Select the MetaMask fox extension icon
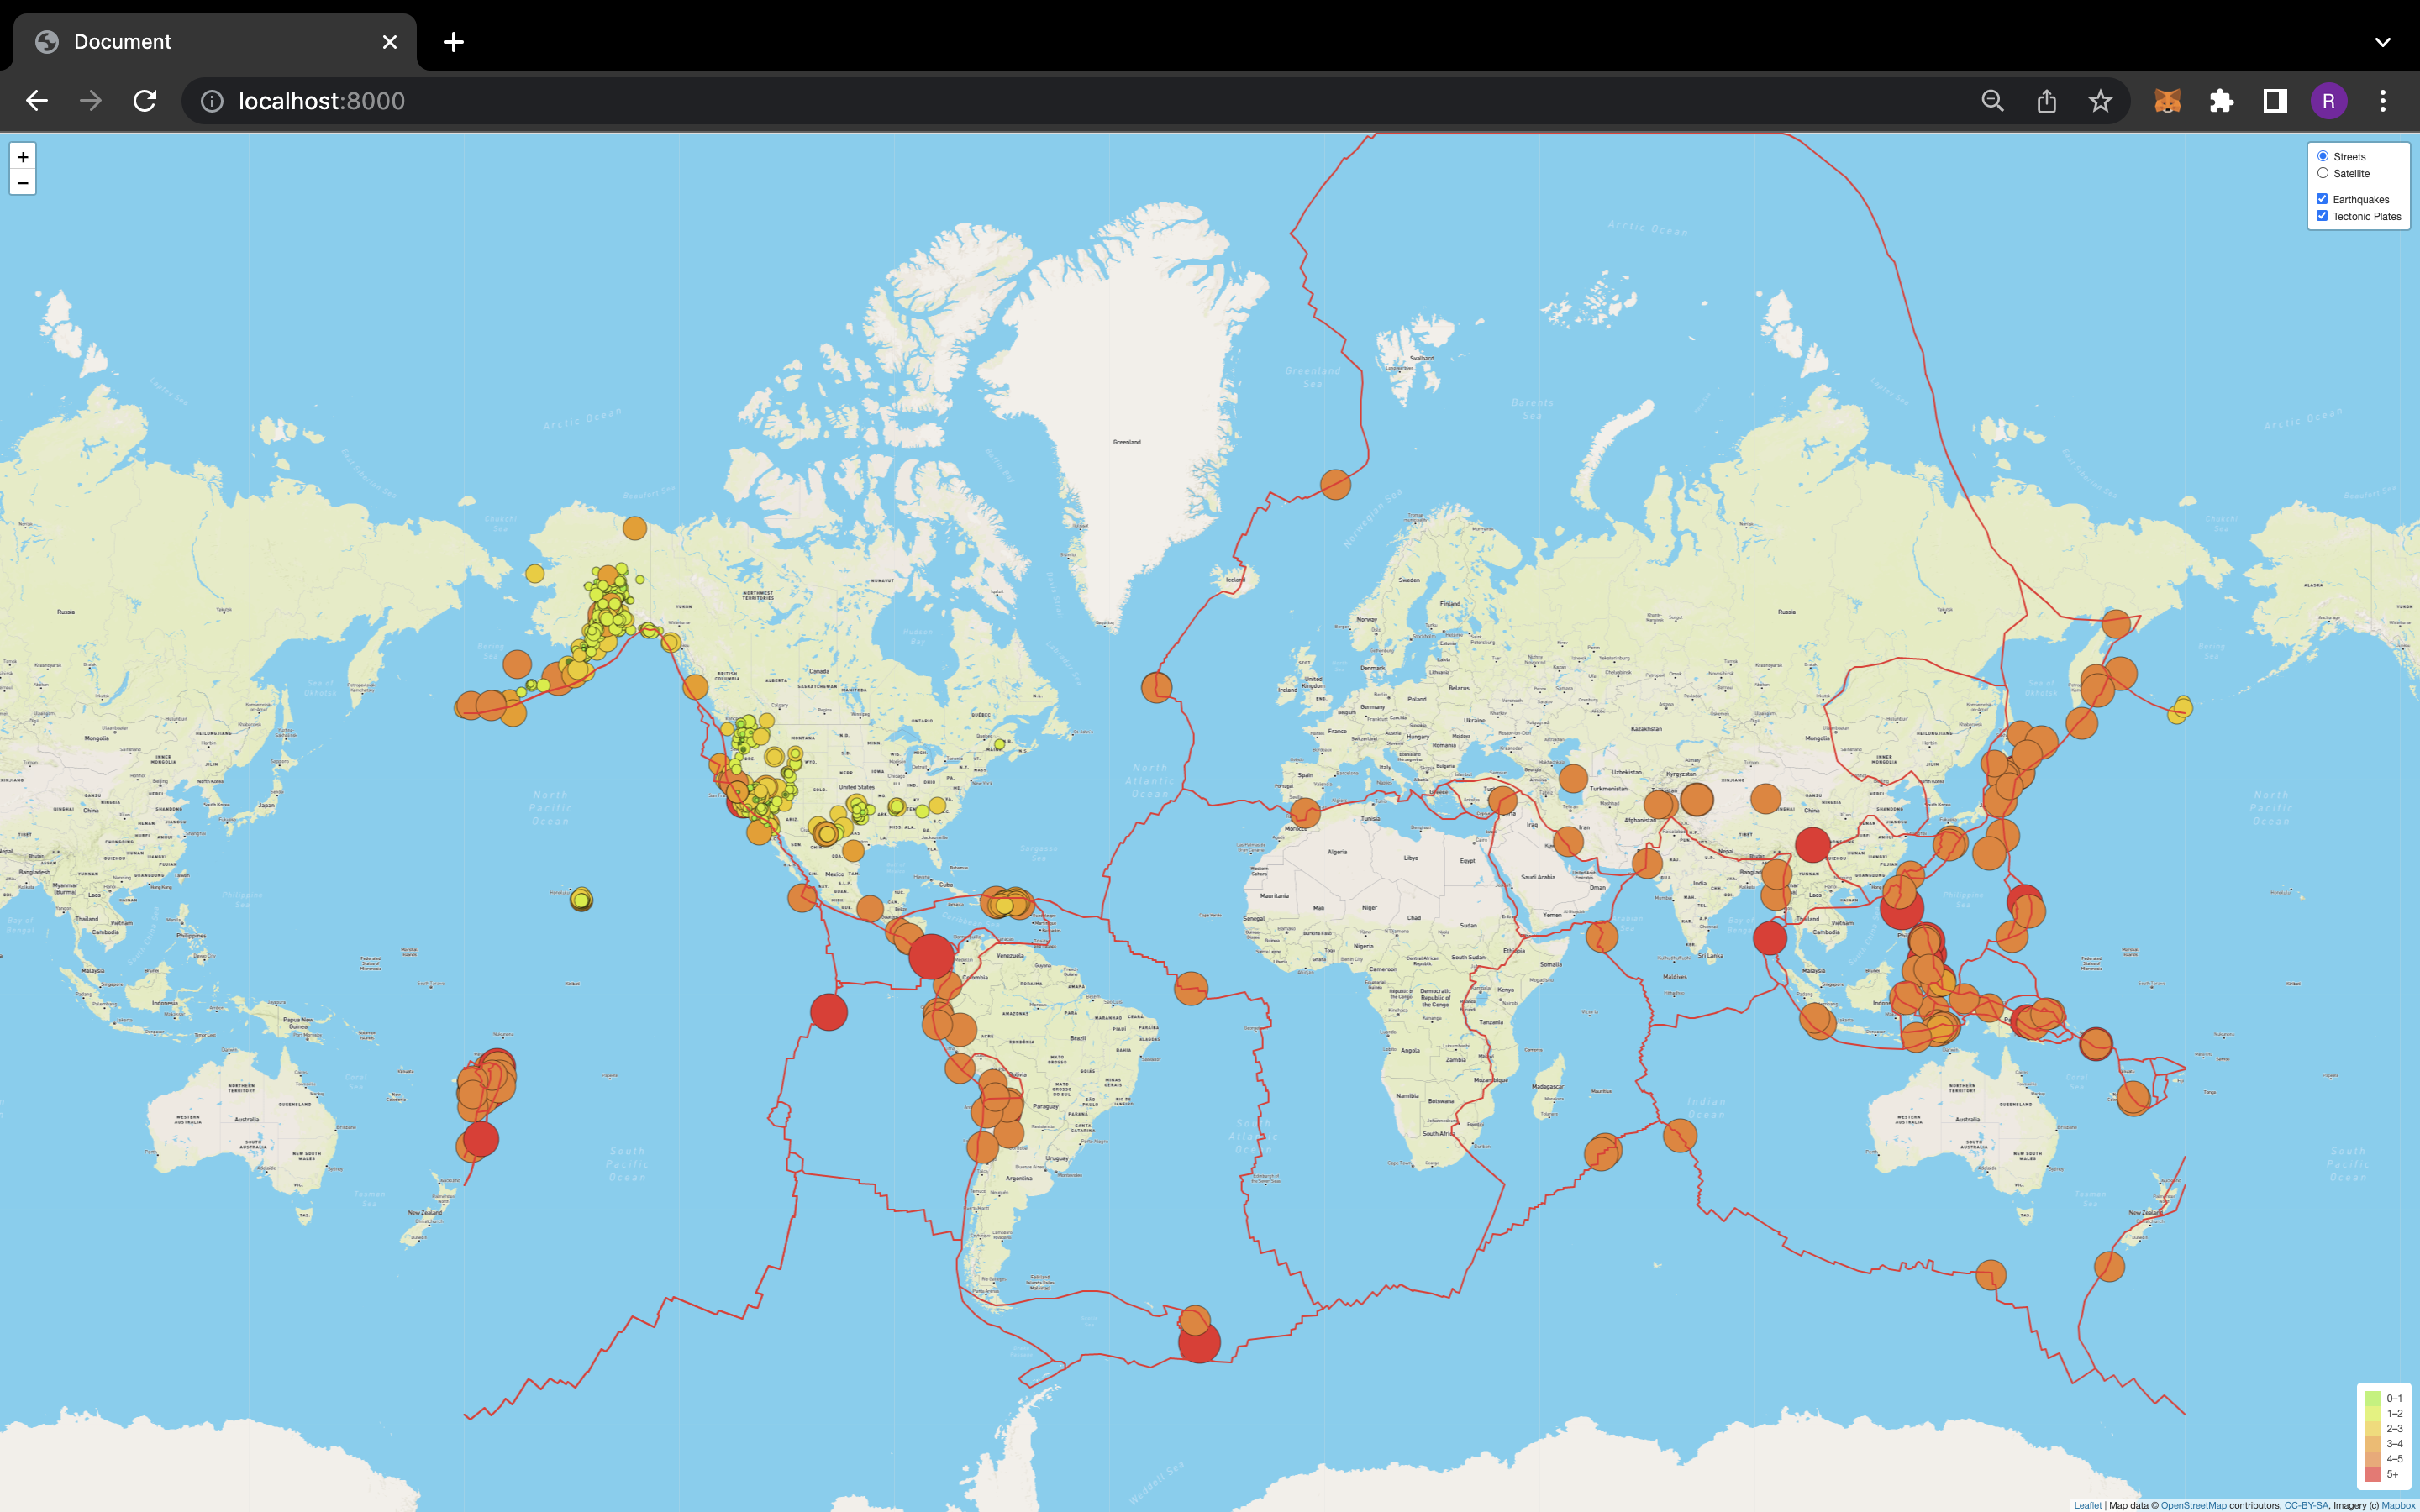The width and height of the screenshot is (2420, 1512). pyautogui.click(x=2167, y=100)
